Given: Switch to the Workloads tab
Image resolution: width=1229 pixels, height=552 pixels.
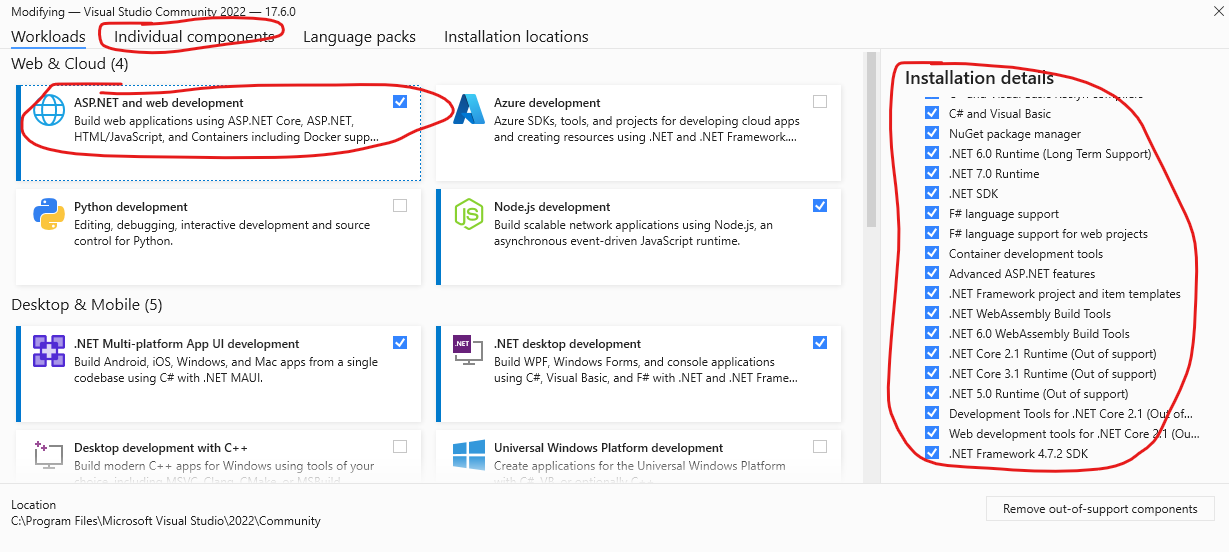Looking at the screenshot, I should tap(48, 37).
